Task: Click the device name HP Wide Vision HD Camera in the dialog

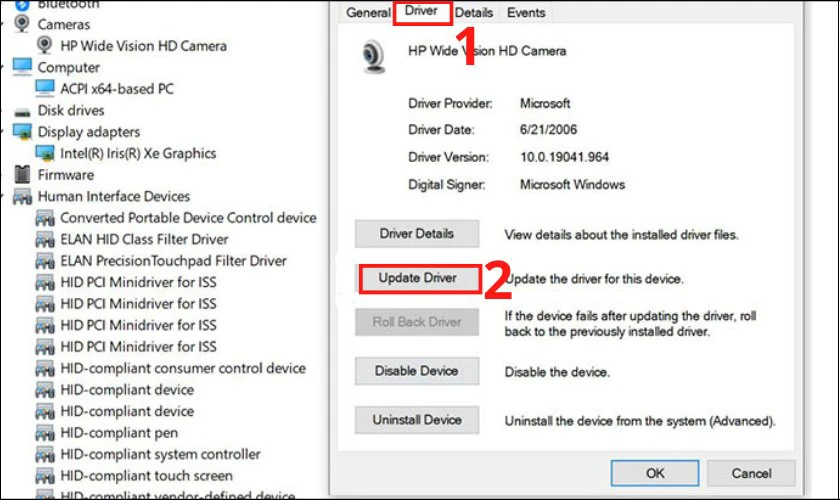Action: coord(487,51)
